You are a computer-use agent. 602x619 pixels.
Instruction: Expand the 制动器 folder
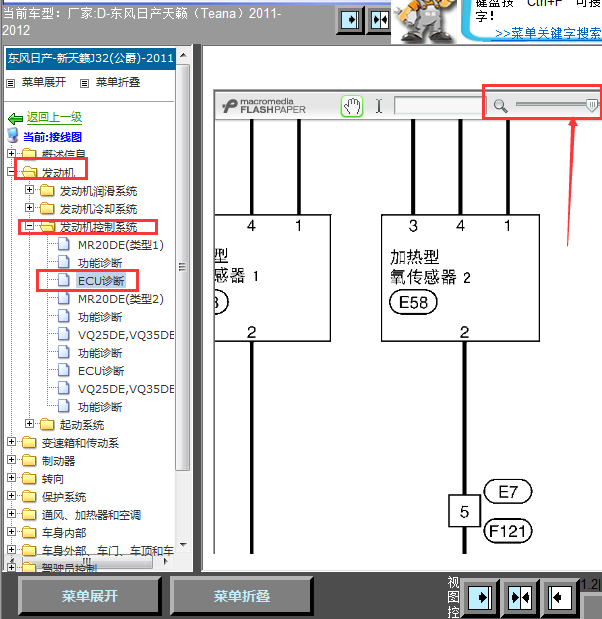tap(11, 460)
